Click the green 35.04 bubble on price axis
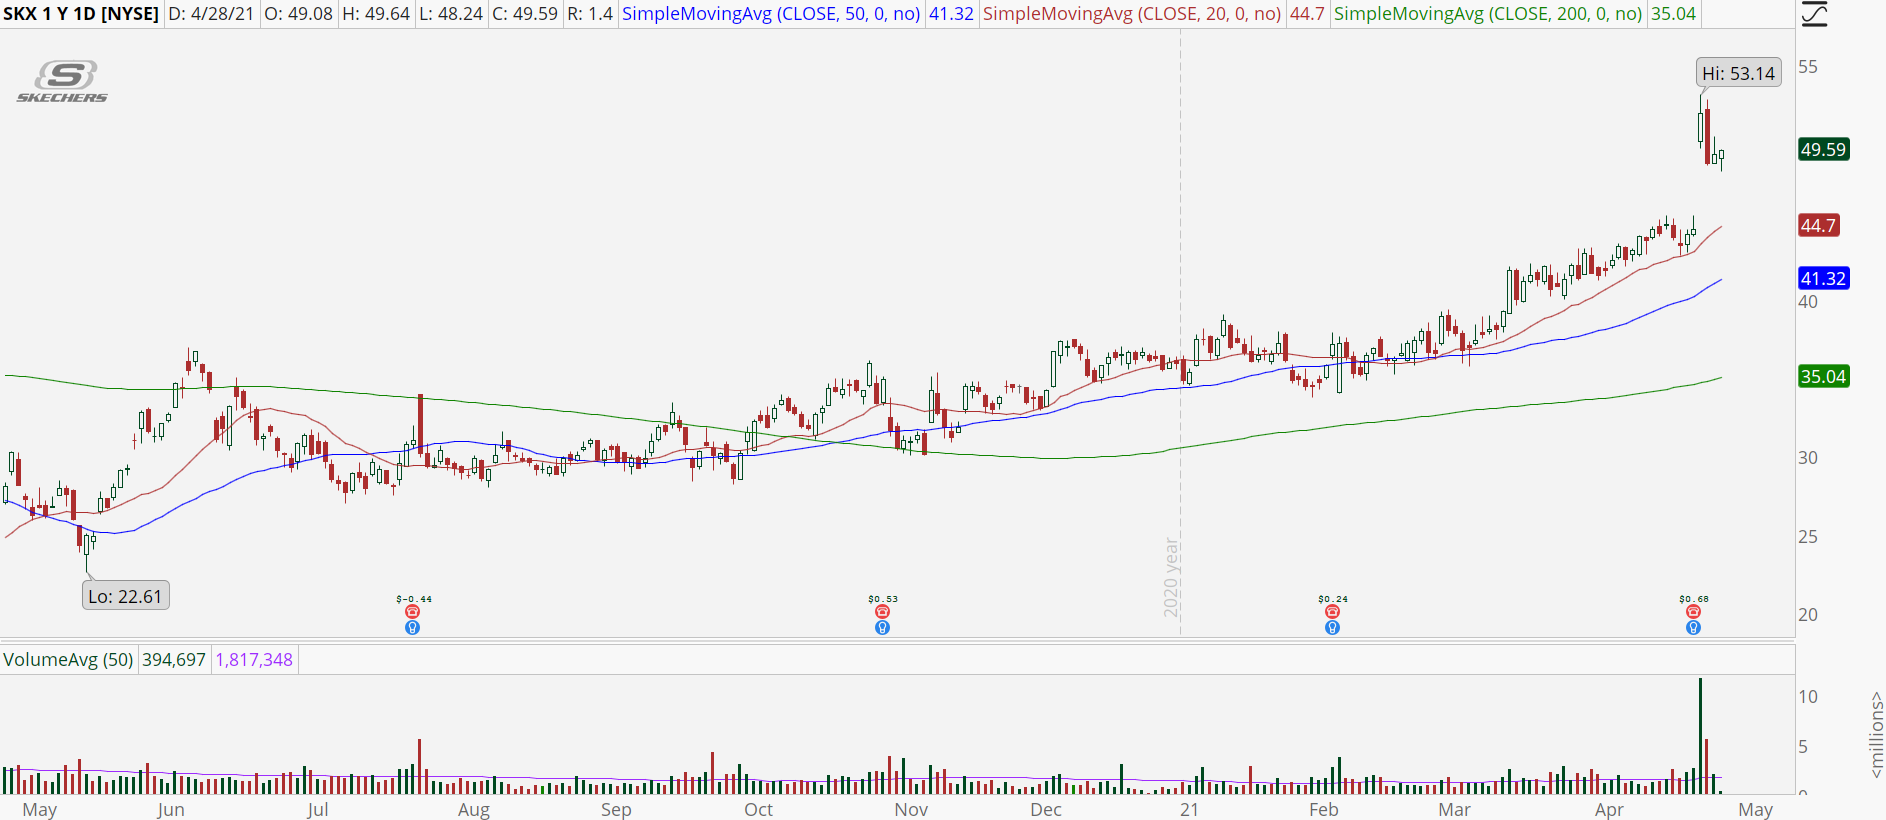The width and height of the screenshot is (1886, 820). [x=1823, y=376]
